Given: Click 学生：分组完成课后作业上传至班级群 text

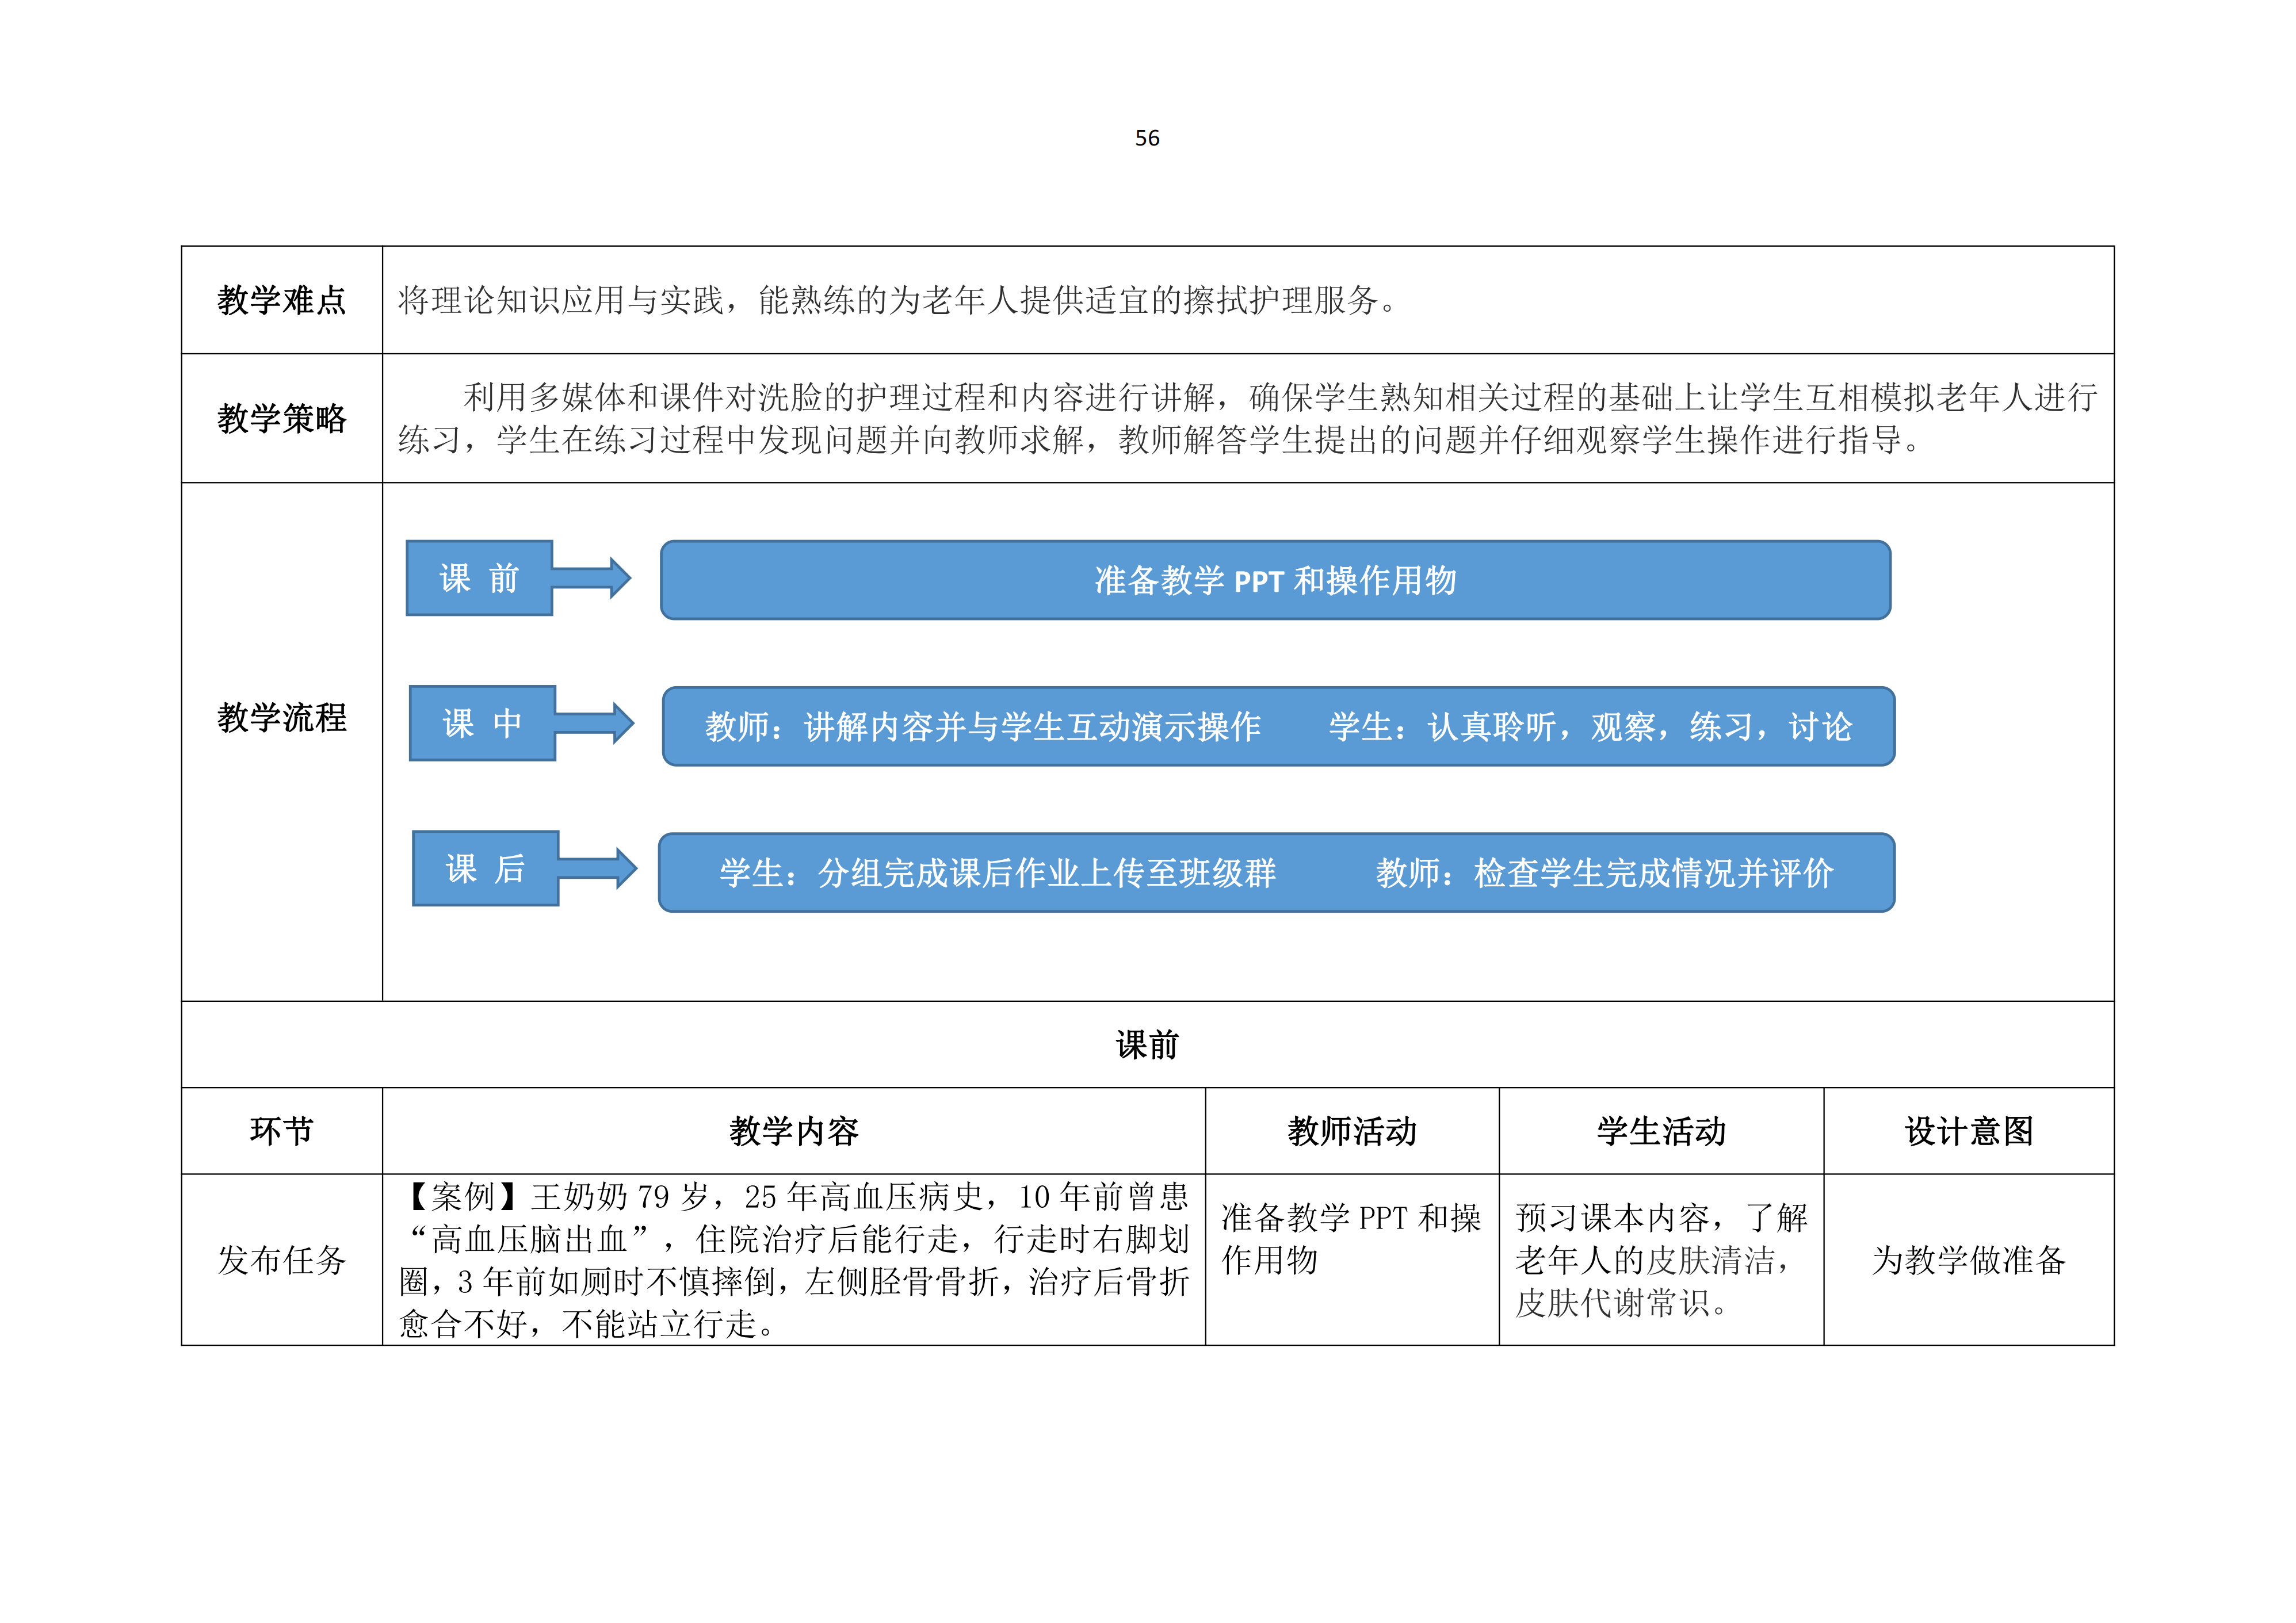Looking at the screenshot, I should point(997,873).
